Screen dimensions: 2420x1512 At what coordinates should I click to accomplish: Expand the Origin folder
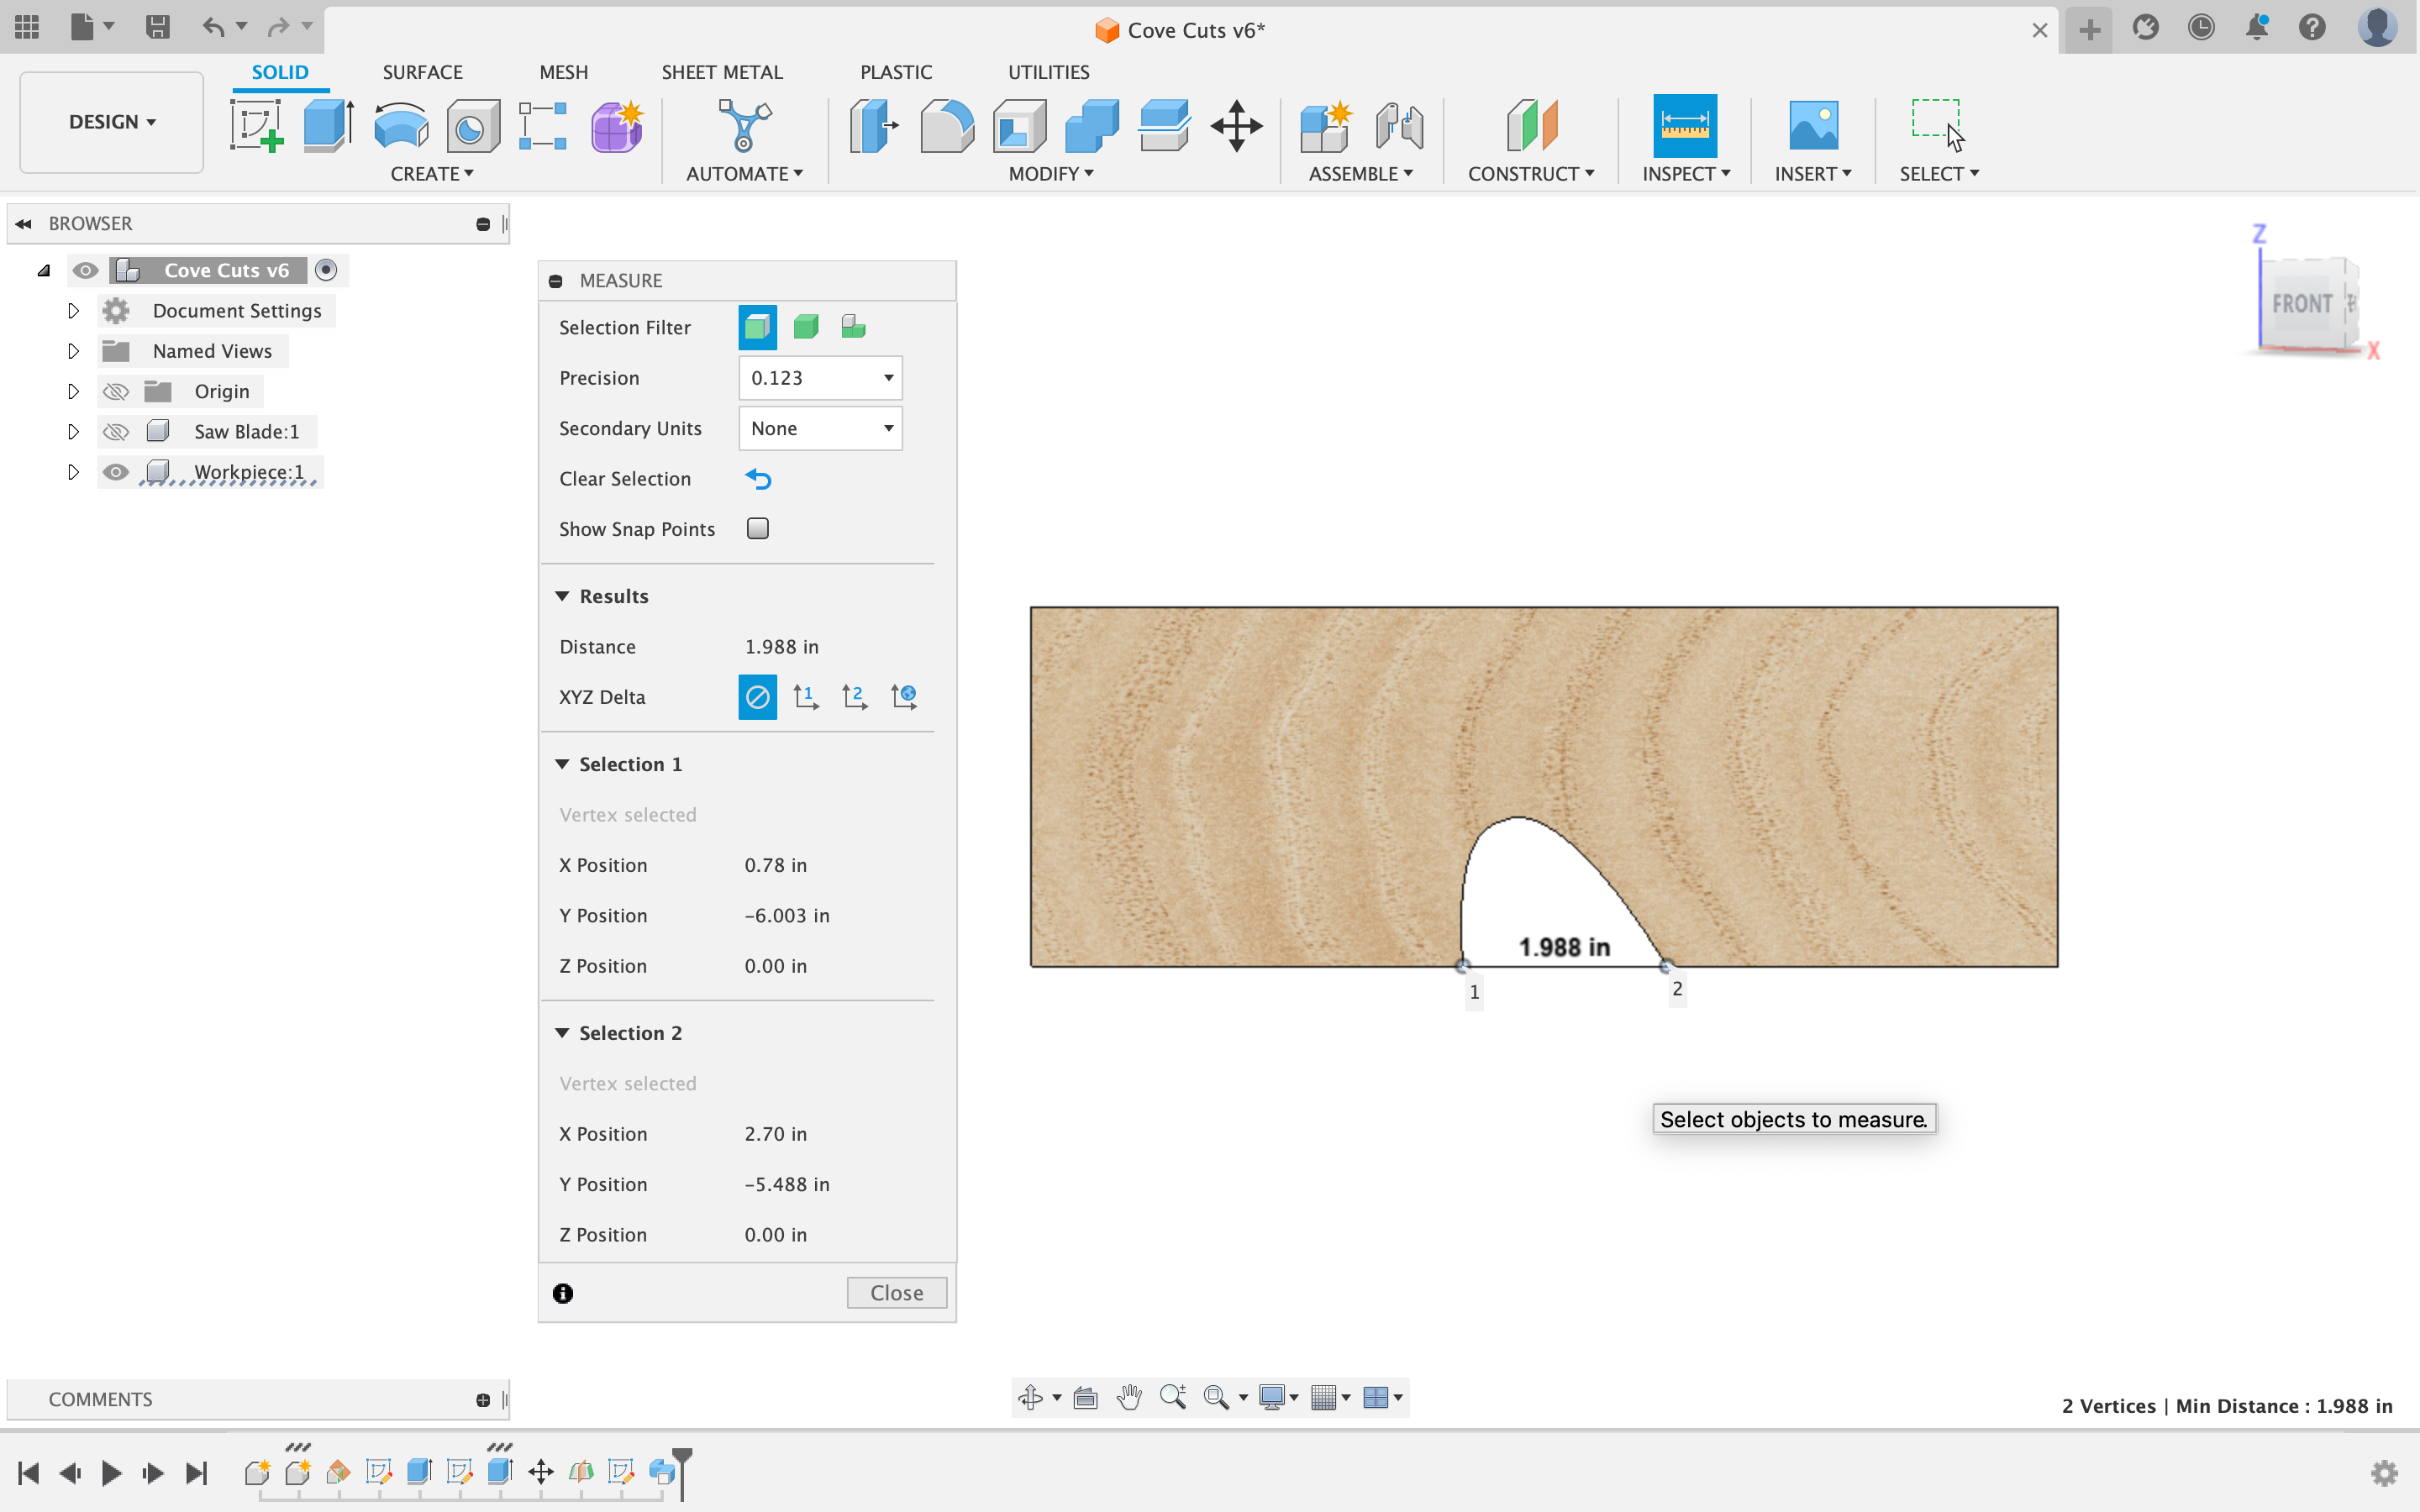(x=70, y=391)
